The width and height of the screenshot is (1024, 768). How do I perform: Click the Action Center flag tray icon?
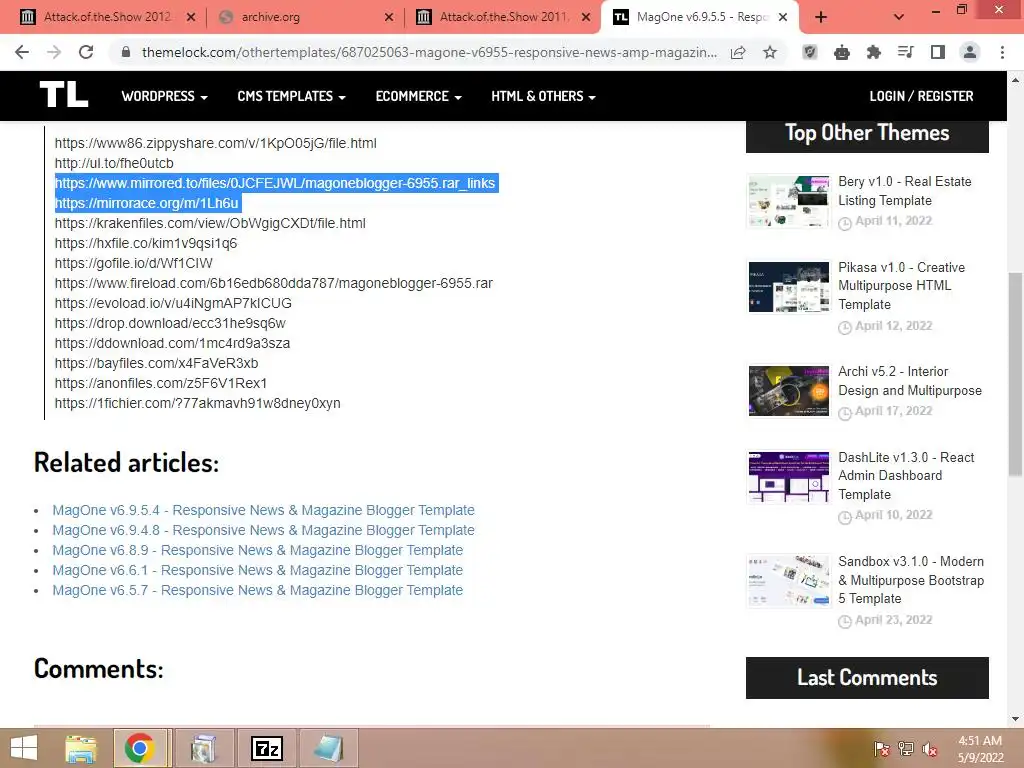tap(882, 749)
